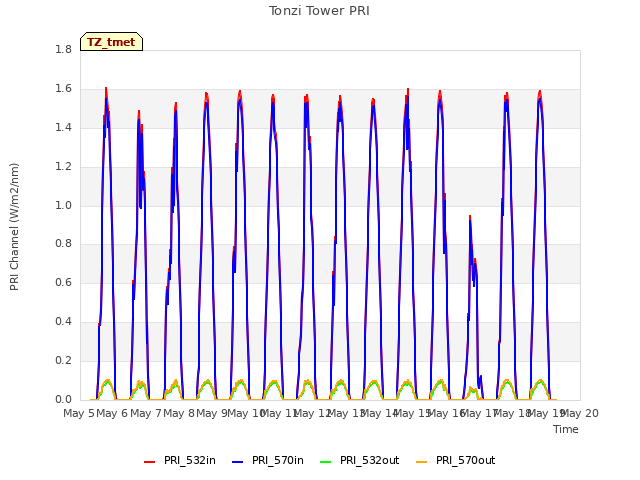This screenshot has height=480, width=640.
Task: Click the 0.6 y-axis tick label
Action: coord(63,282)
